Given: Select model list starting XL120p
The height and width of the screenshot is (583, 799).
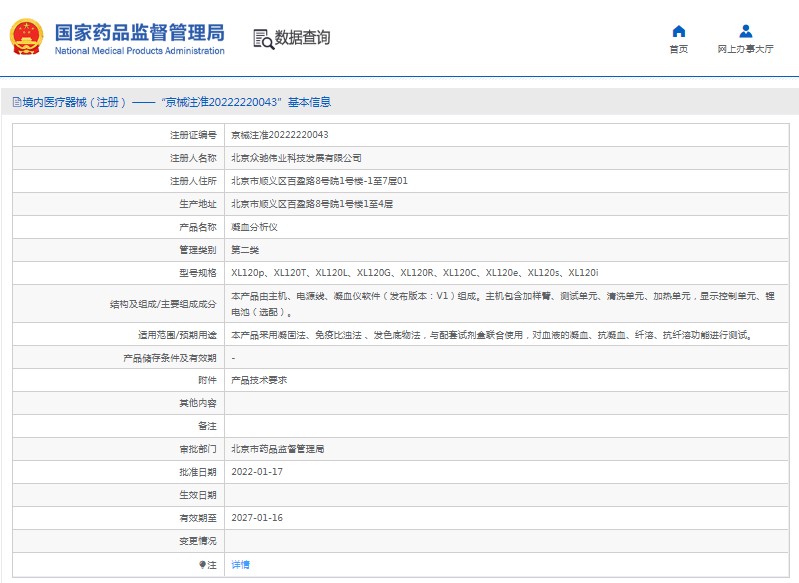Looking at the screenshot, I should pos(415,273).
